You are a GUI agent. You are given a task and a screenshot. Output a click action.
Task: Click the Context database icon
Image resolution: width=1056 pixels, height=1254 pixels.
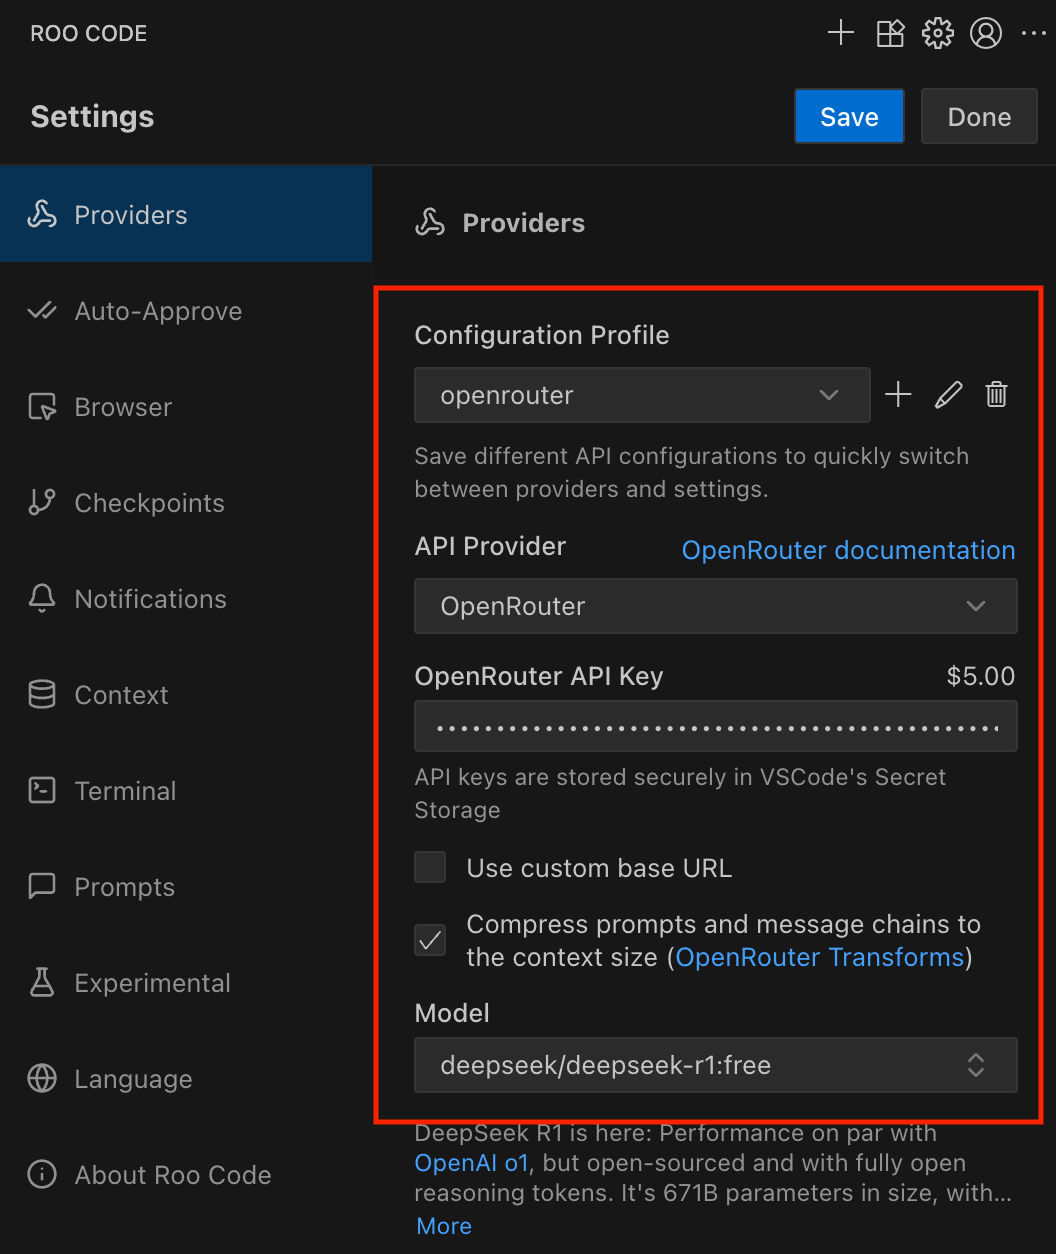pyautogui.click(x=42, y=694)
